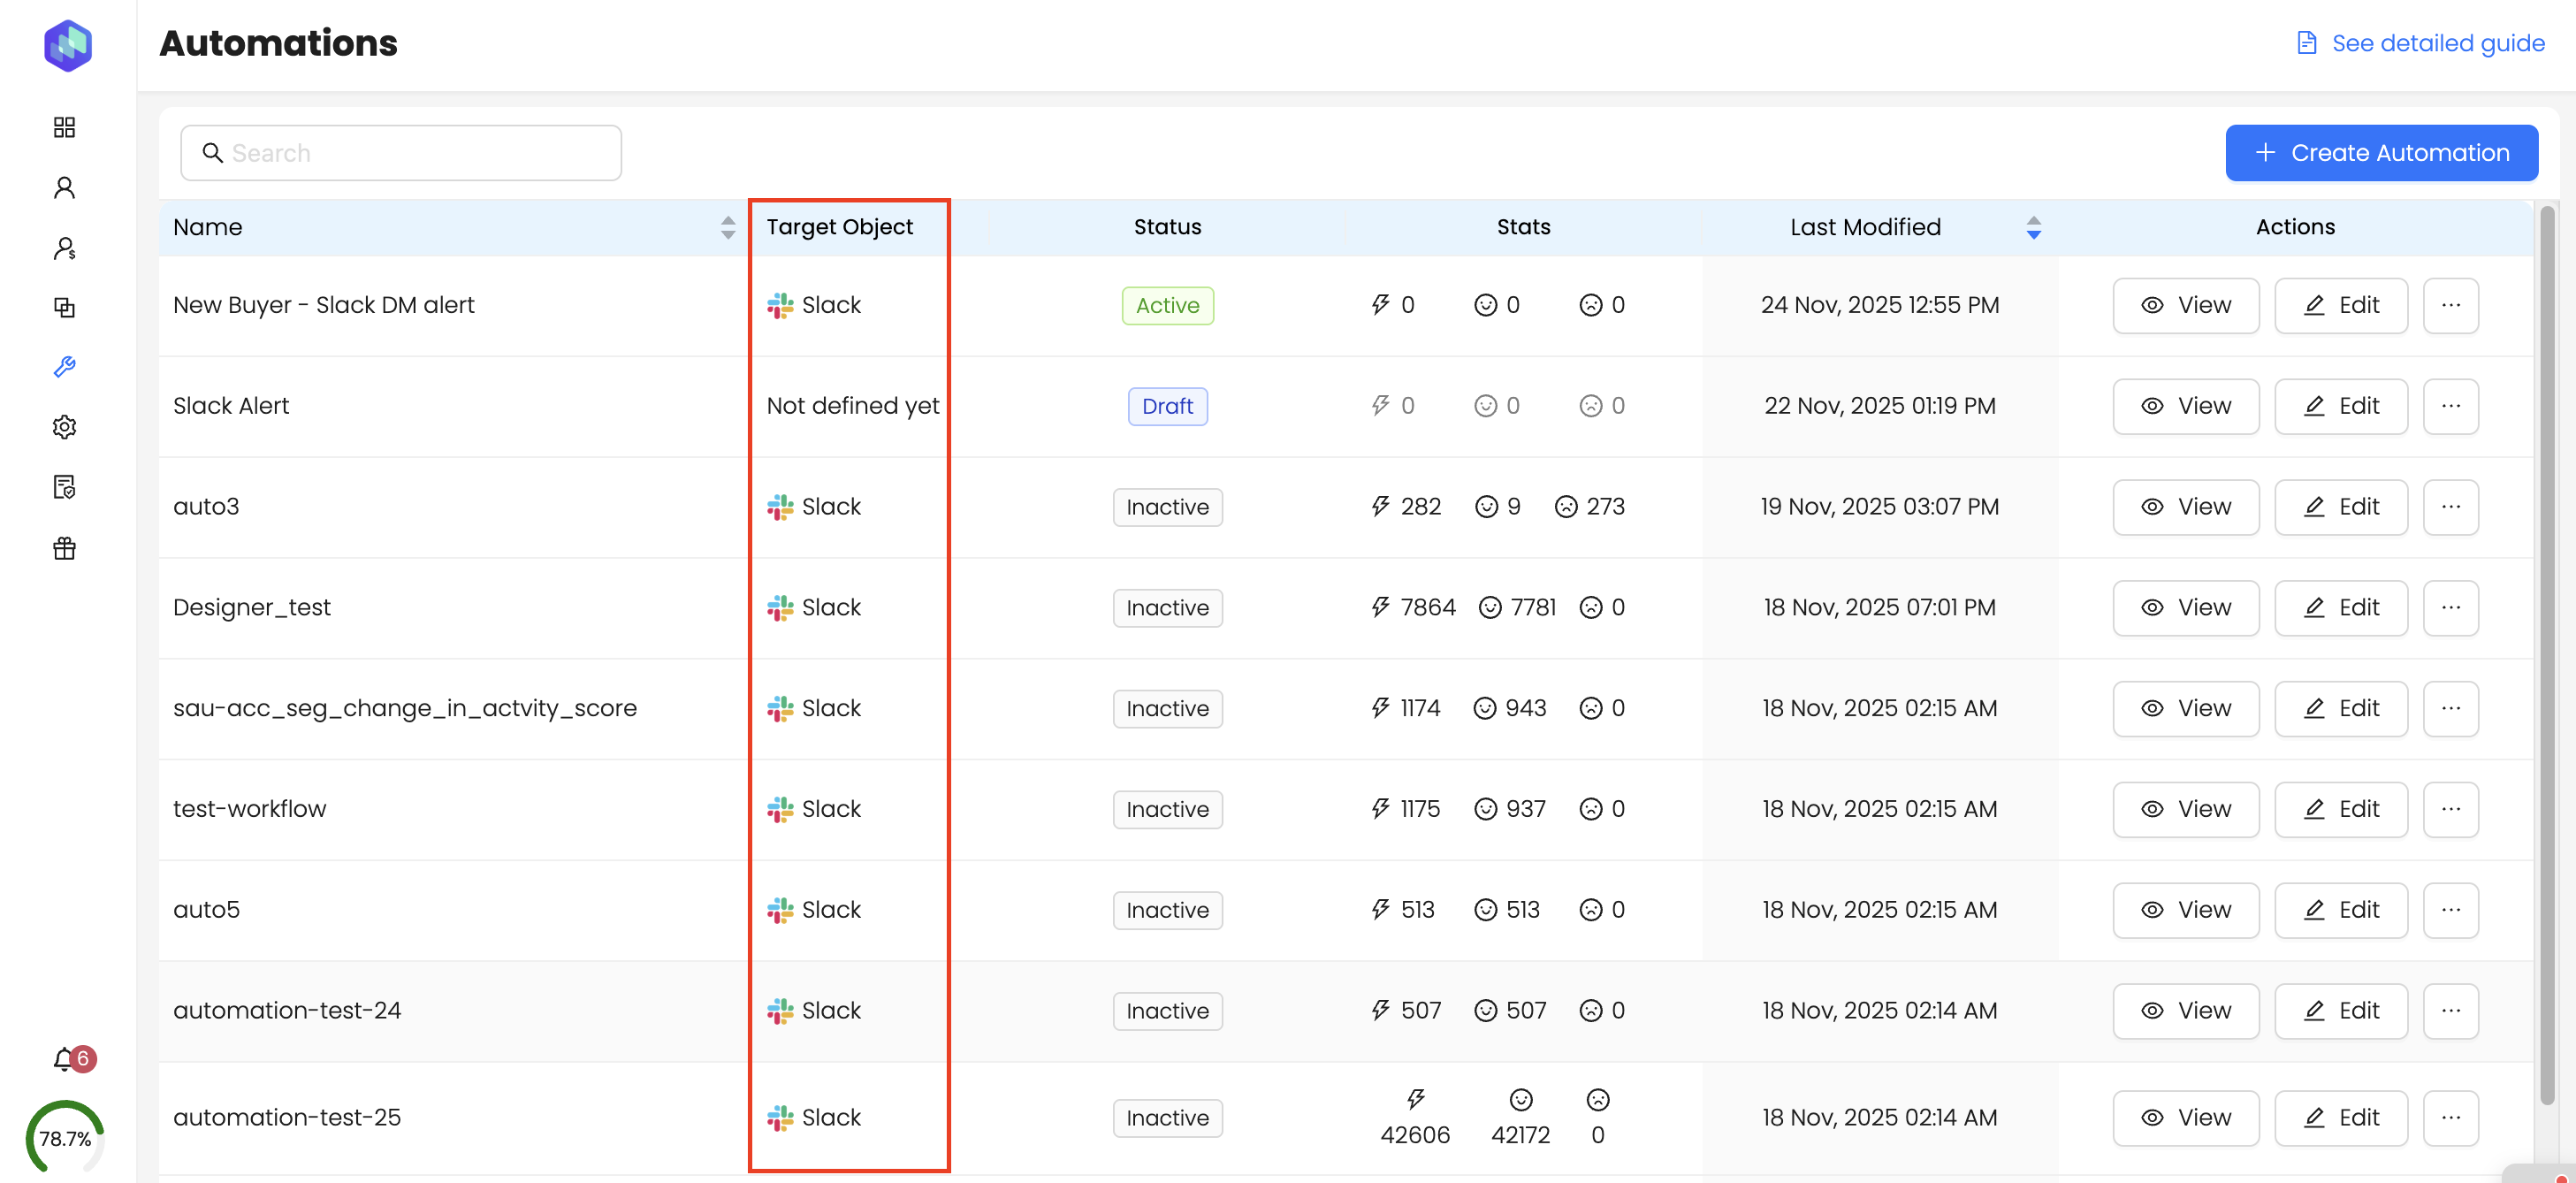Open the user-dollar buyers icon in sidebar
This screenshot has height=1183, width=2576.
[x=64, y=248]
